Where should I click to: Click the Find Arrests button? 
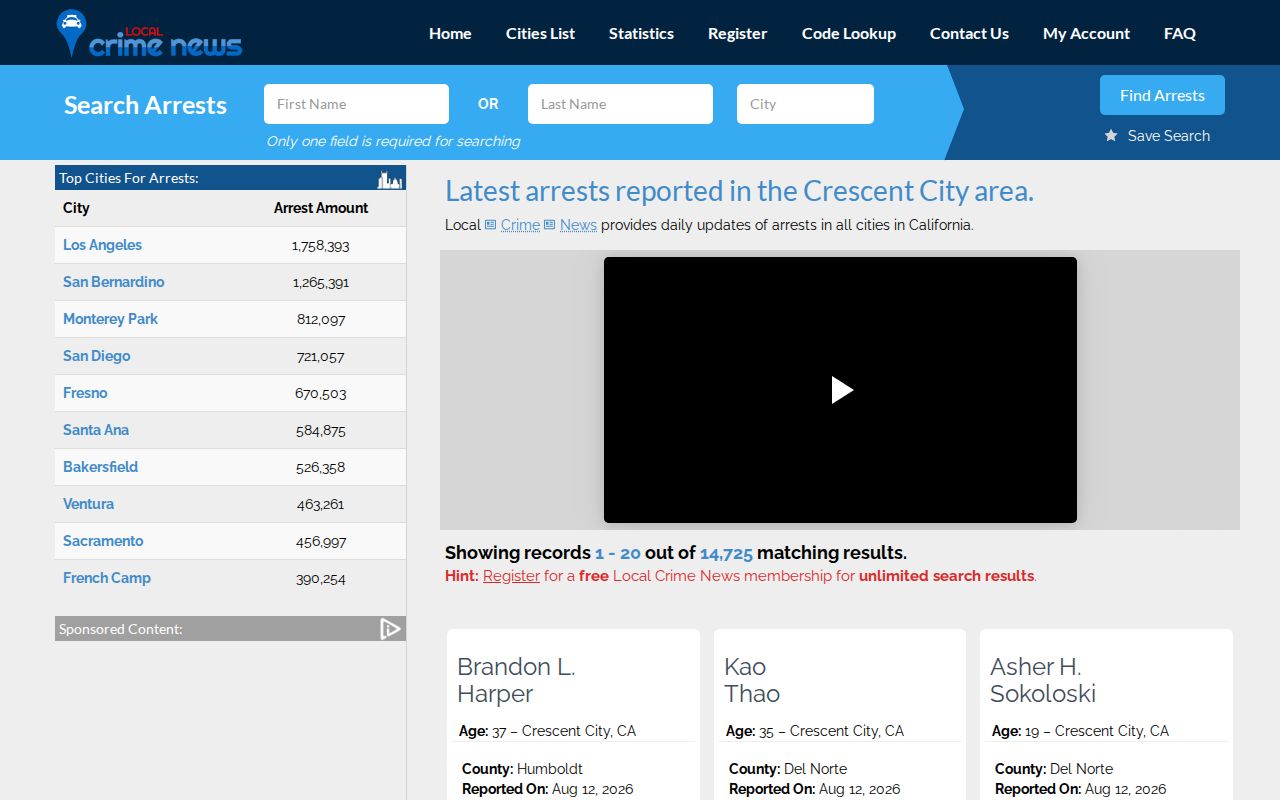point(1162,95)
